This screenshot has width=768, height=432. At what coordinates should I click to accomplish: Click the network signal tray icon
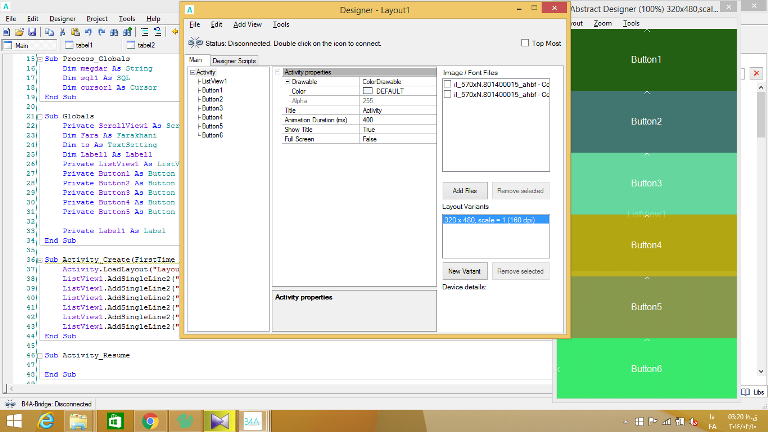click(667, 421)
